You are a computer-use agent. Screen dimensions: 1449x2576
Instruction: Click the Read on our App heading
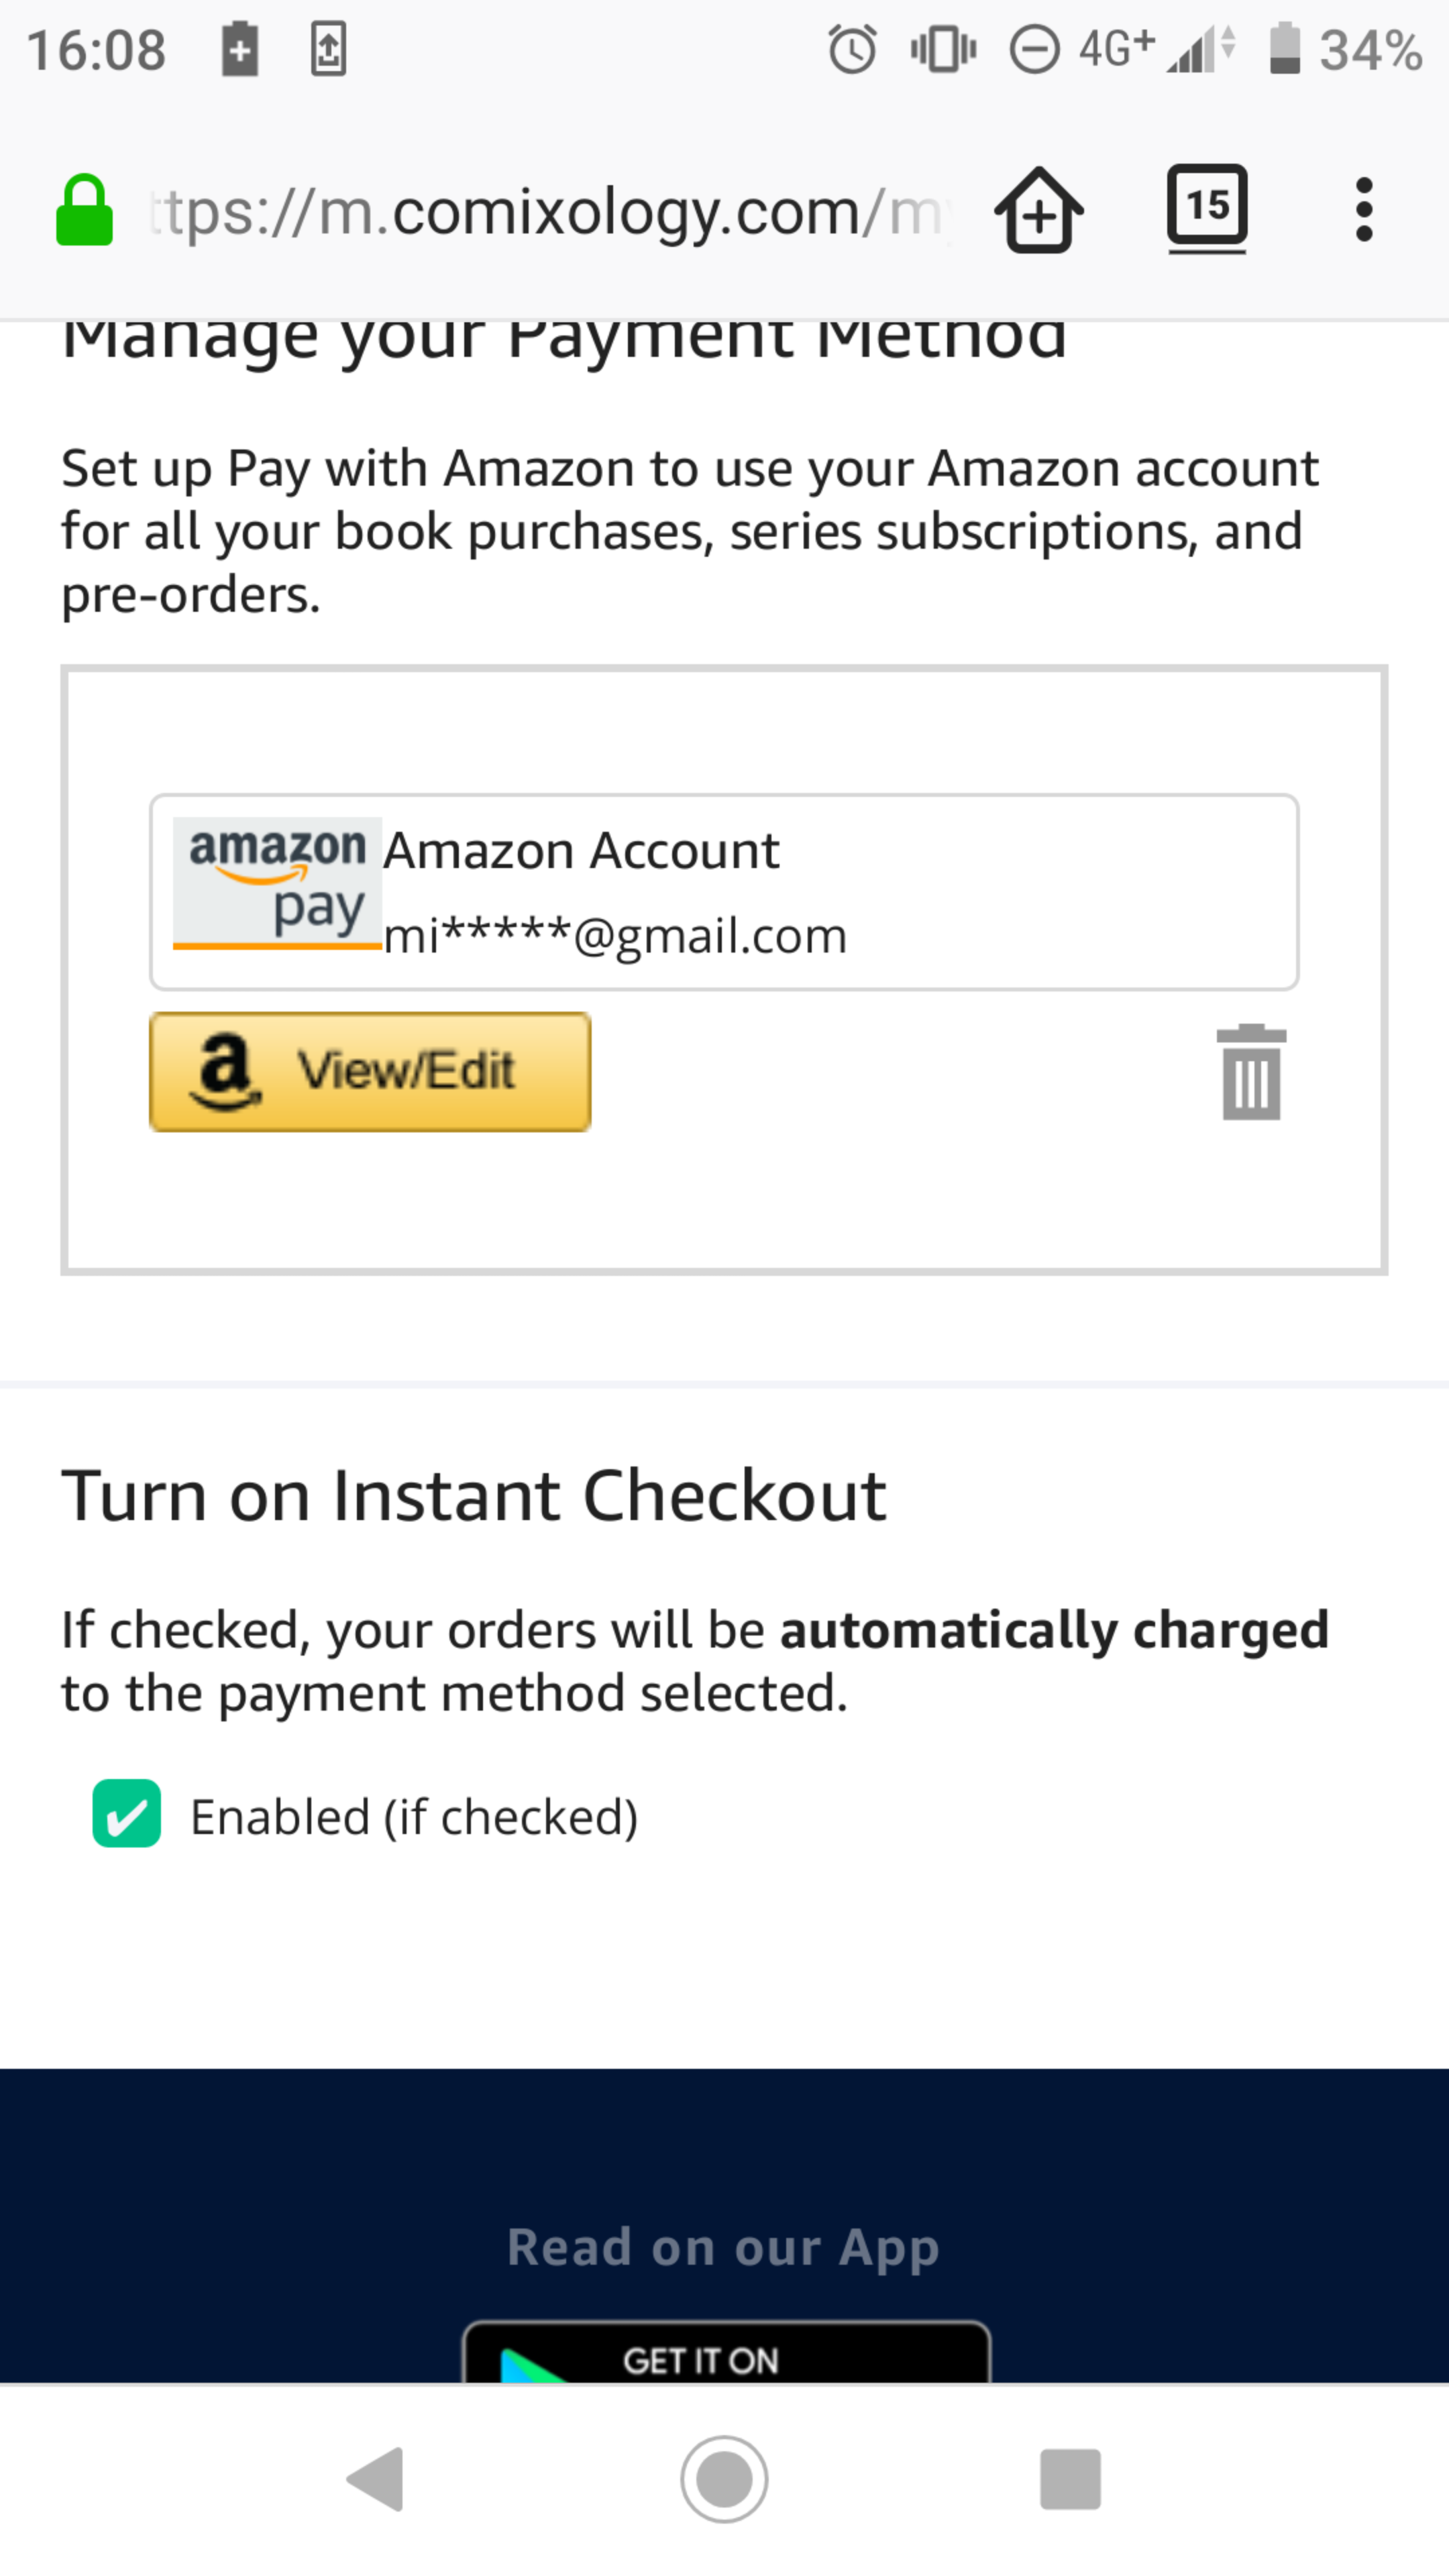[723, 2248]
